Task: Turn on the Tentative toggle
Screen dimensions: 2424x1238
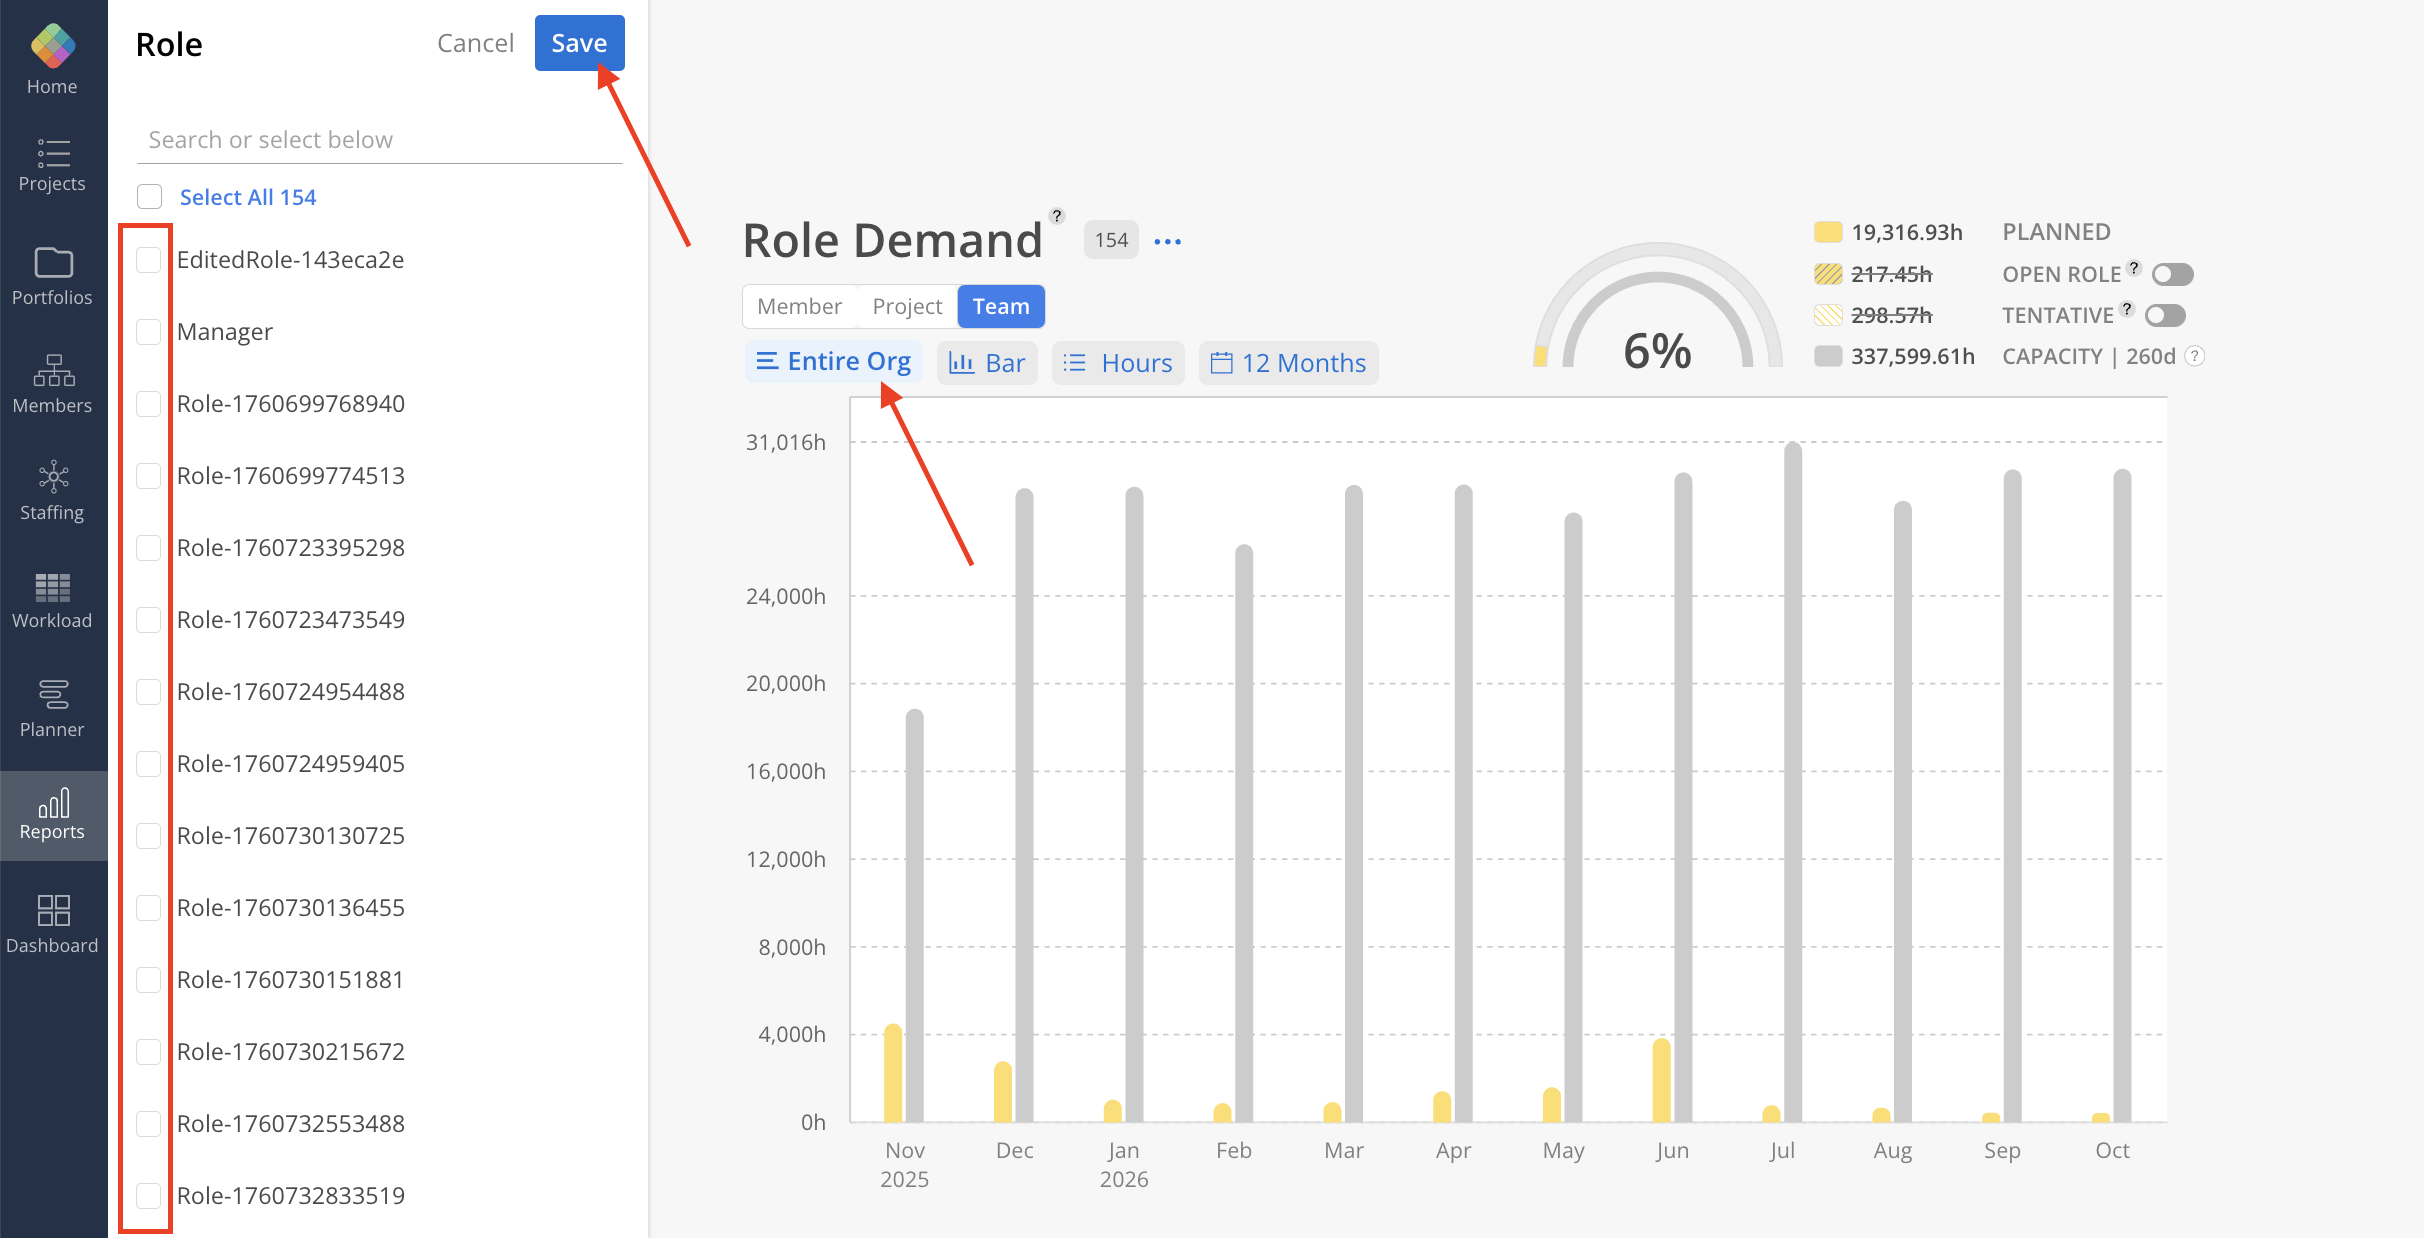Action: click(x=2165, y=316)
